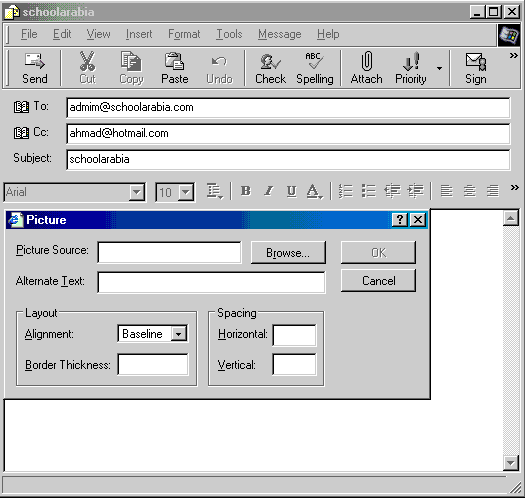The height and width of the screenshot is (498, 525).
Task: Open the File menu
Action: (x=29, y=34)
